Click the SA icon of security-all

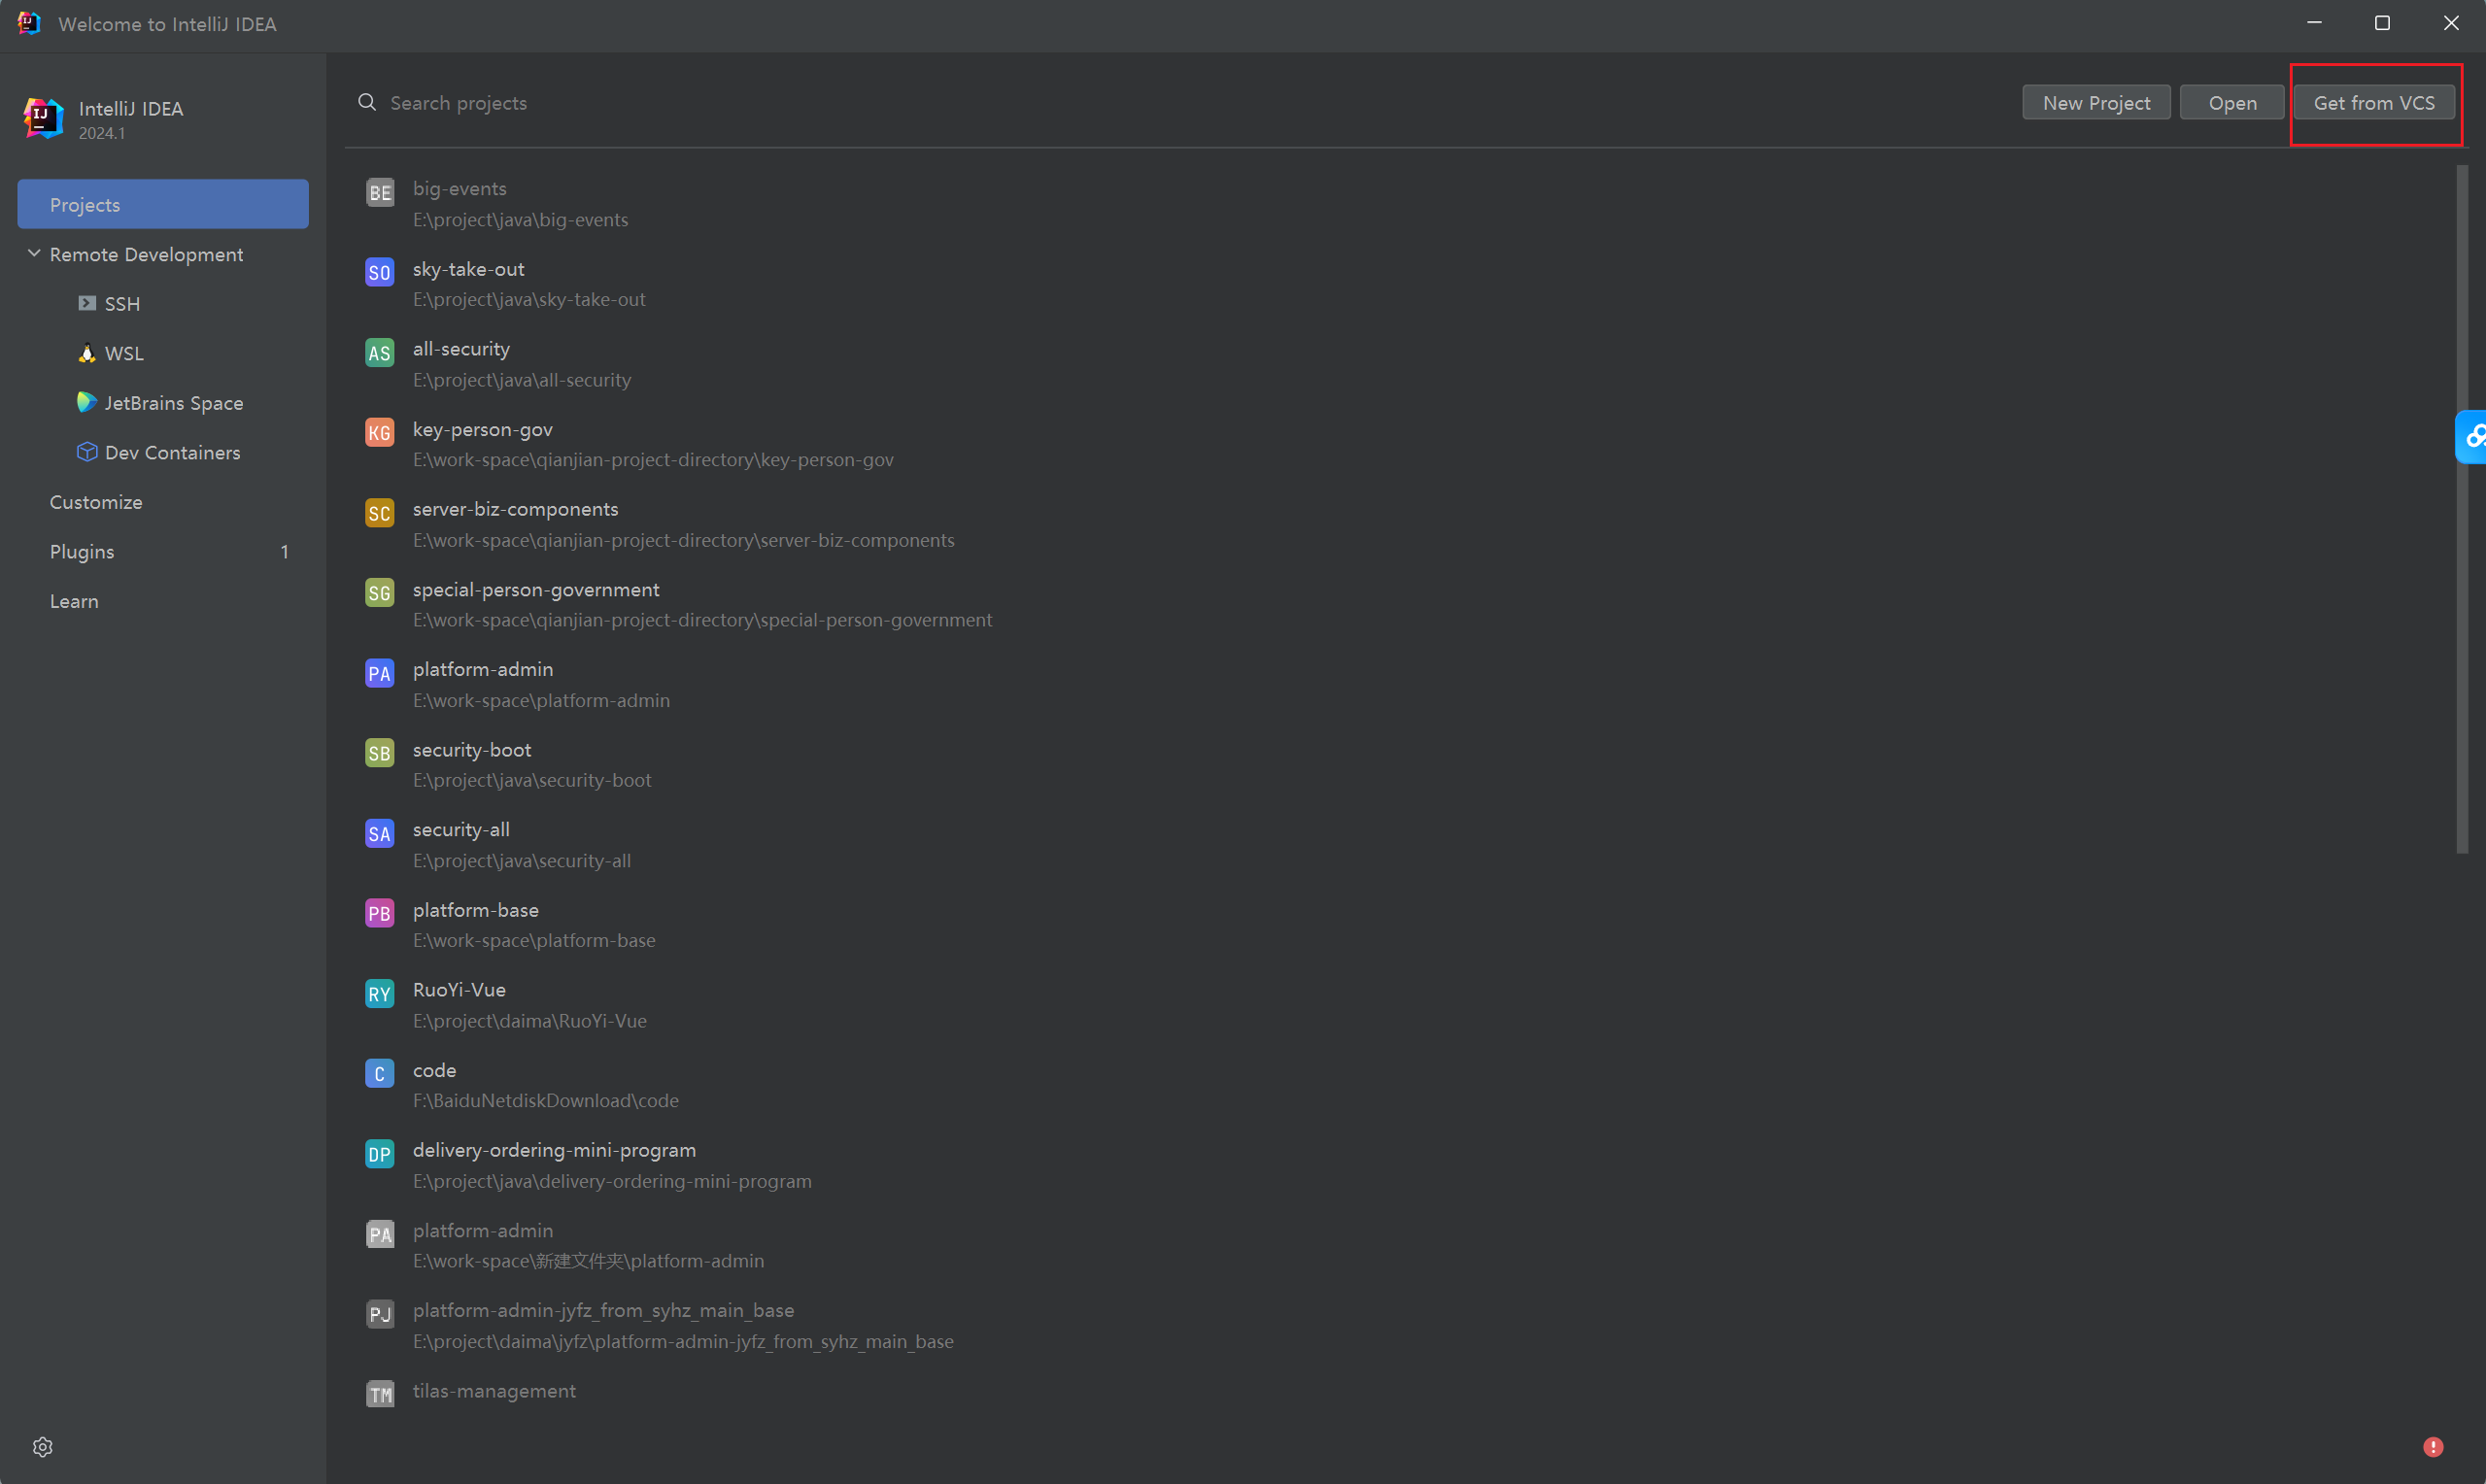(x=379, y=833)
